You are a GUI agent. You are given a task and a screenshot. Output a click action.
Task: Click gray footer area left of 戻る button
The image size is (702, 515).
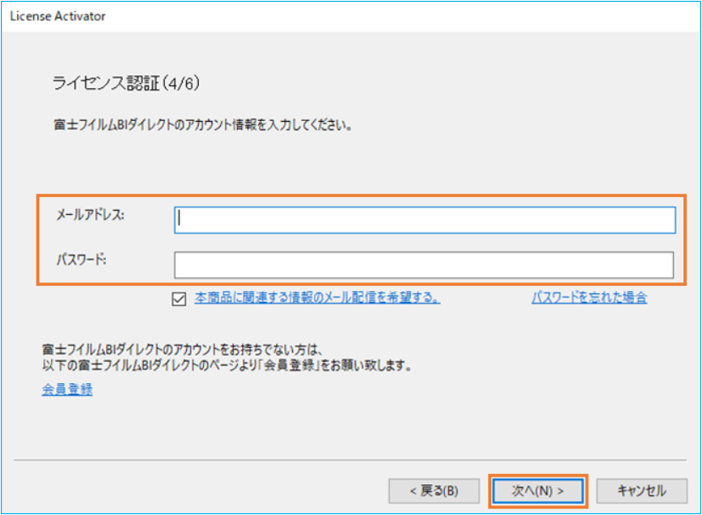[200, 491]
